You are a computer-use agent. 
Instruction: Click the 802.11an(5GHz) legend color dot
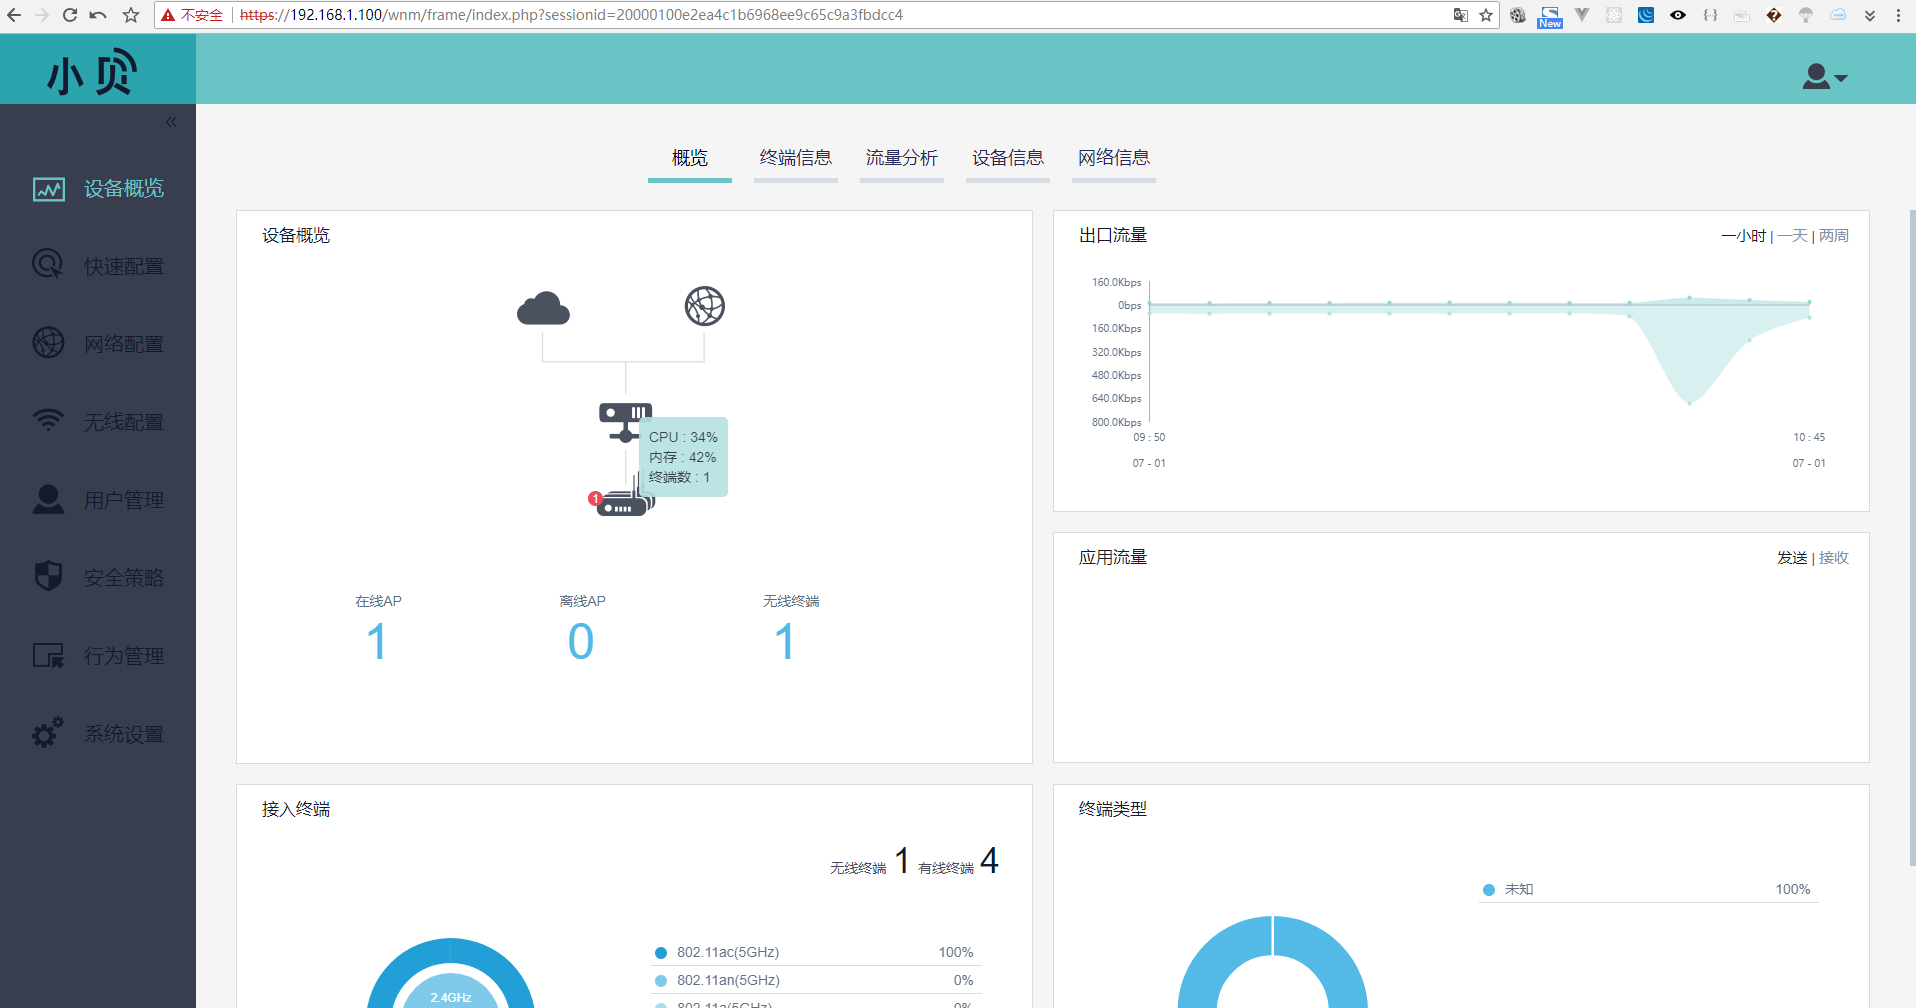click(x=661, y=981)
